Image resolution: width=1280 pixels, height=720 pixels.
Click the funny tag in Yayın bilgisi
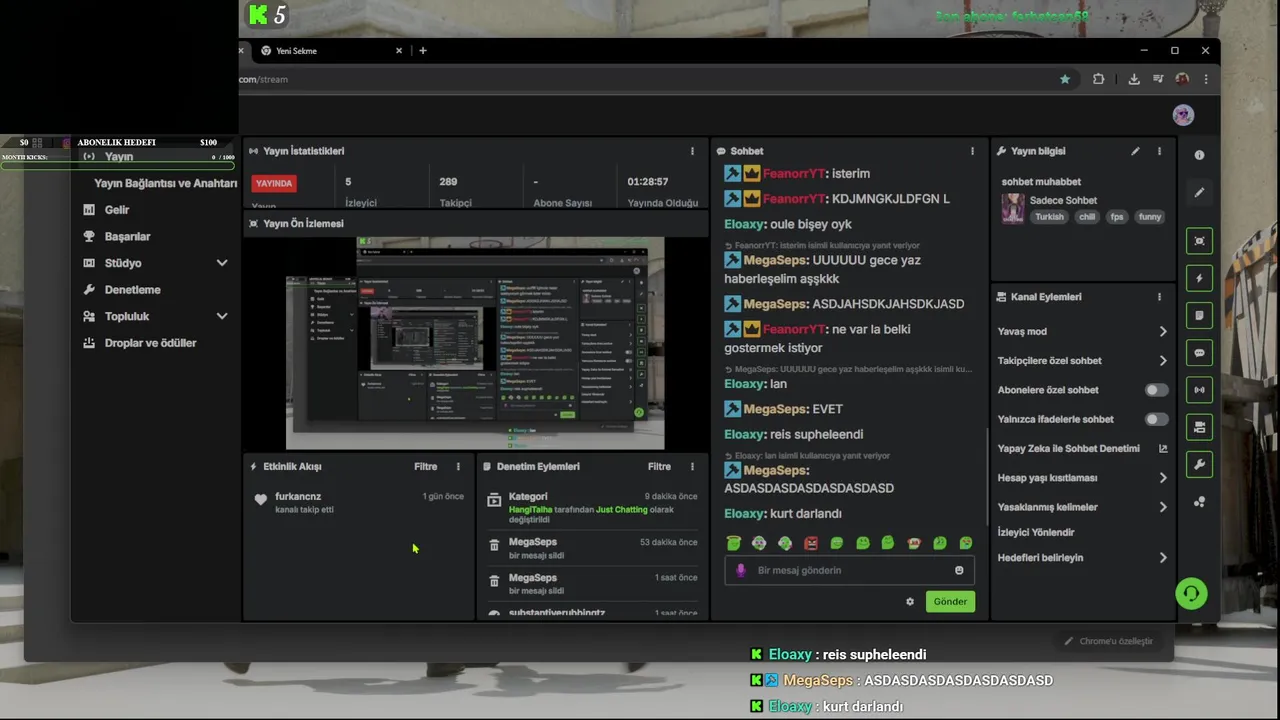point(1149,217)
